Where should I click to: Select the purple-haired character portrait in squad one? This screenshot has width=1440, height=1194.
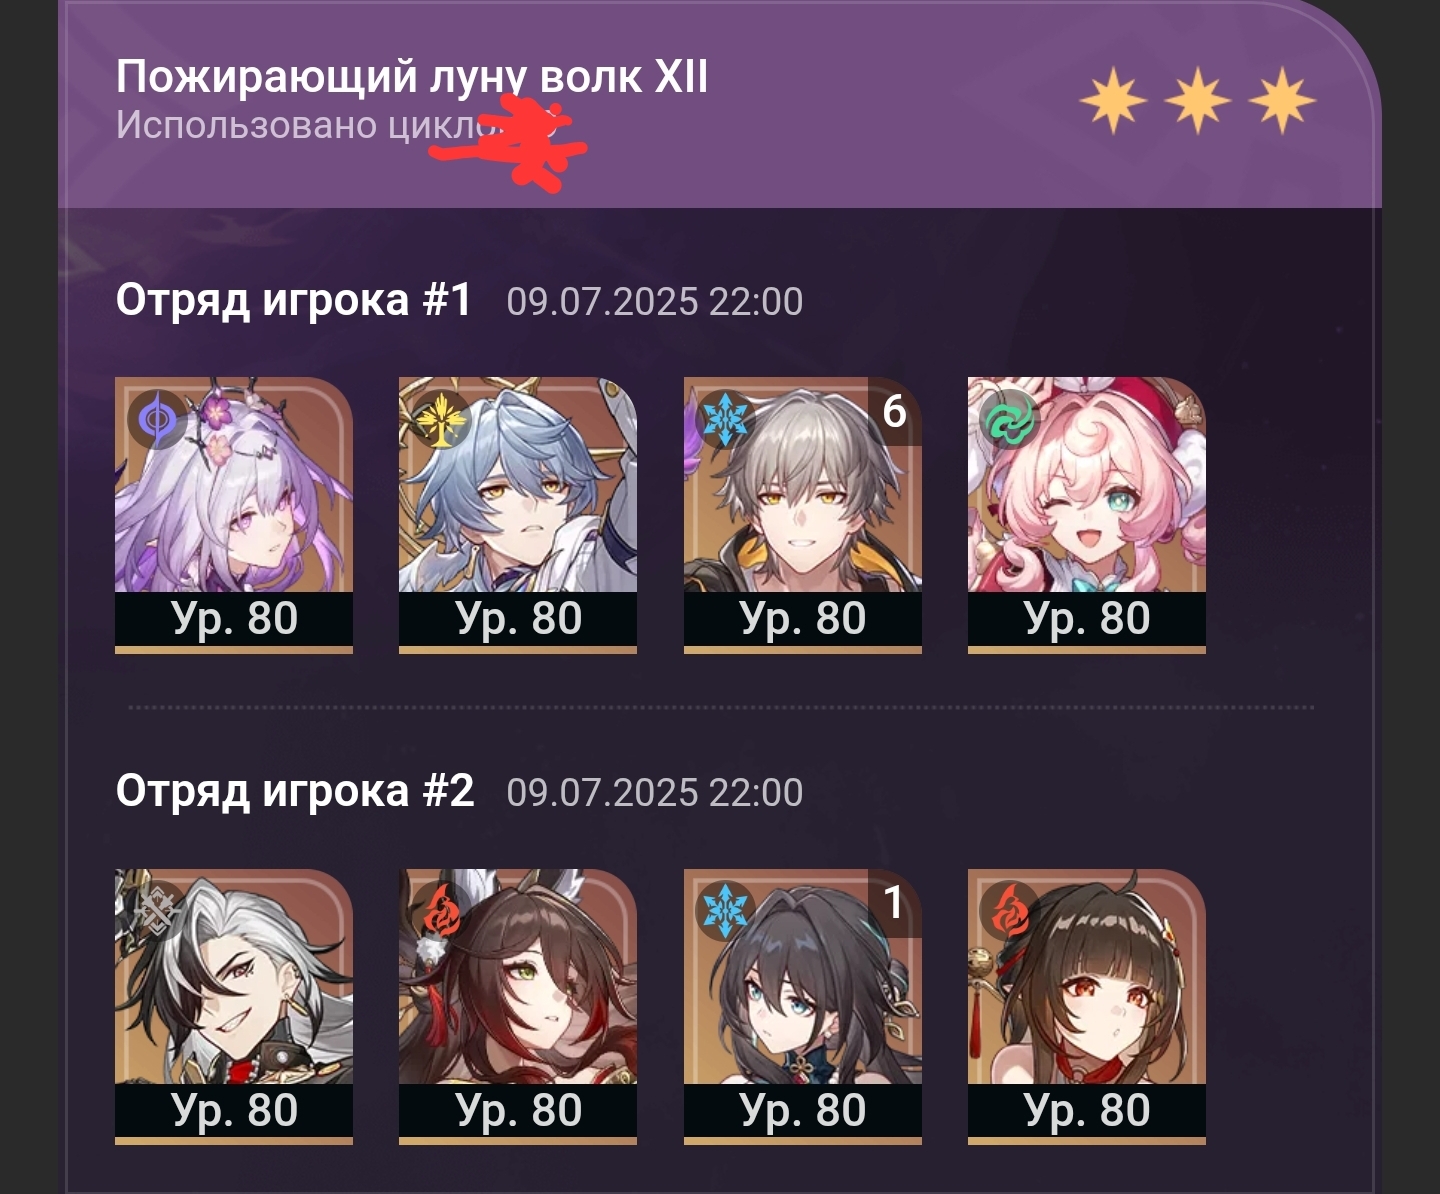point(234,515)
